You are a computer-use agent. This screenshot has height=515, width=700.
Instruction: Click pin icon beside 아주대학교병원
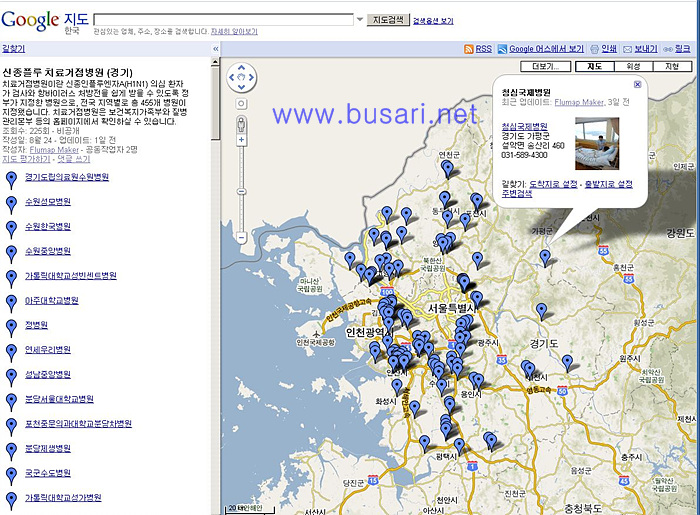coord(12,303)
